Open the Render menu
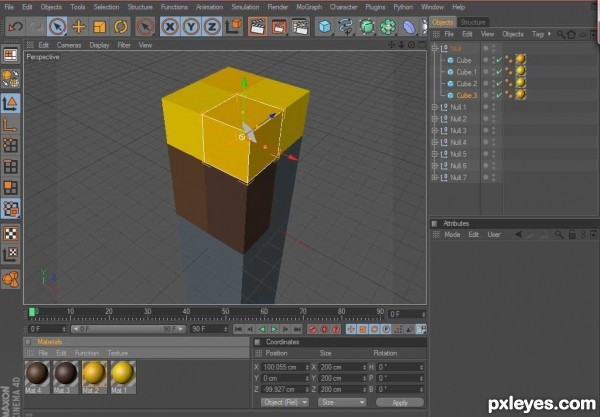Image resolution: width=600 pixels, height=417 pixels. (x=278, y=7)
